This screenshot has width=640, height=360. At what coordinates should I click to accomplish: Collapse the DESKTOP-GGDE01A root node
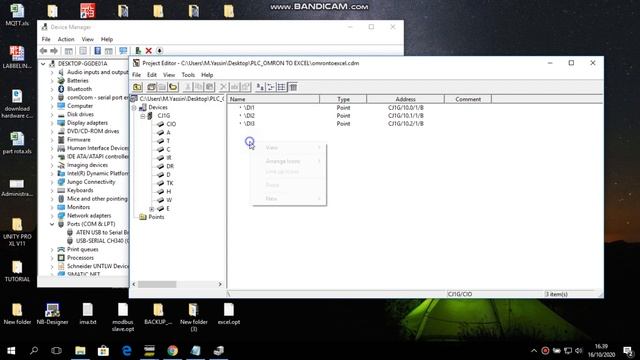coord(43,64)
